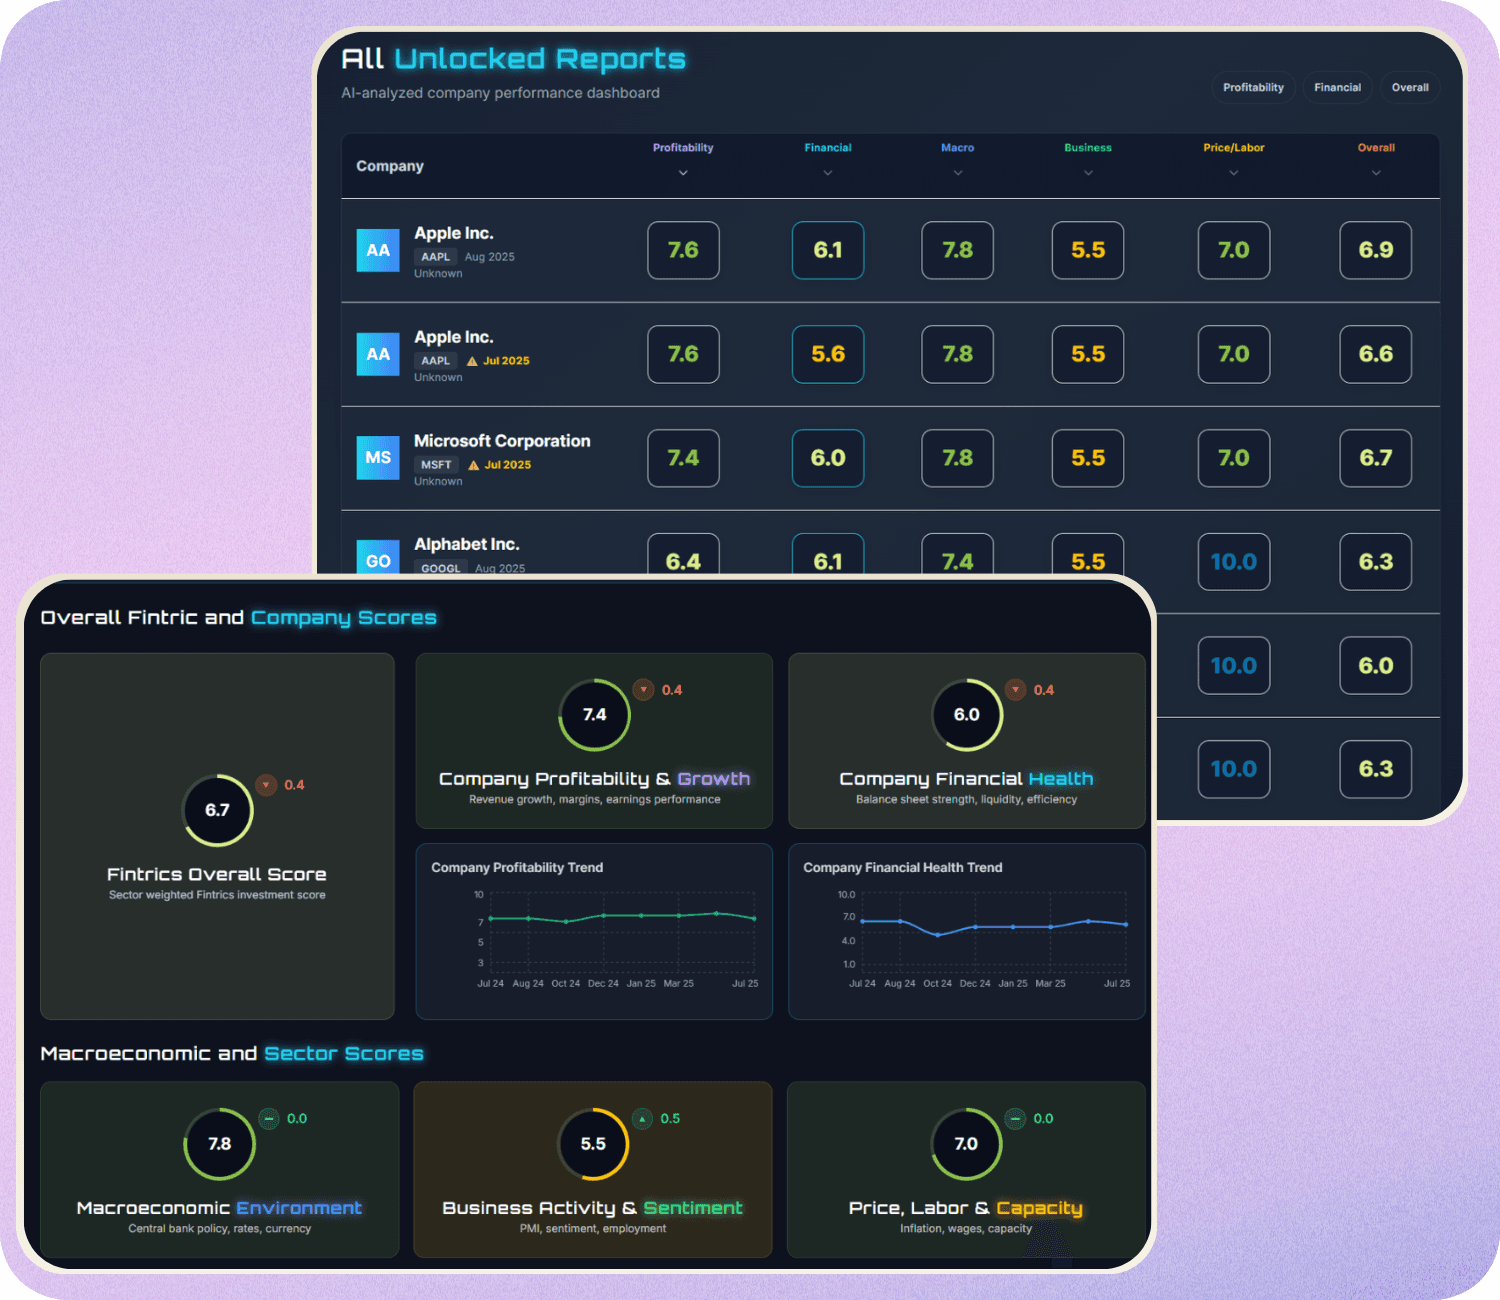Click down-trend icon next to Fintrics Overall Score
The width and height of the screenshot is (1500, 1300).
tap(266, 785)
